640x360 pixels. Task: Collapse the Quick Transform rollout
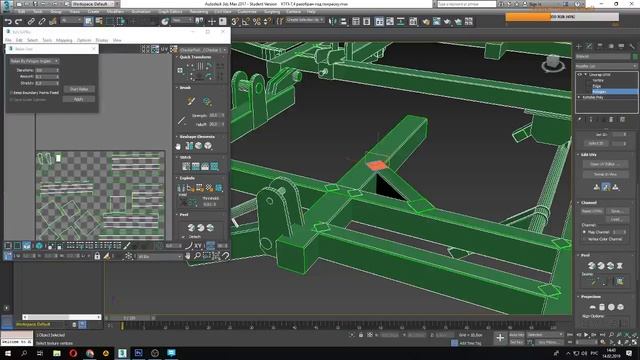196,57
